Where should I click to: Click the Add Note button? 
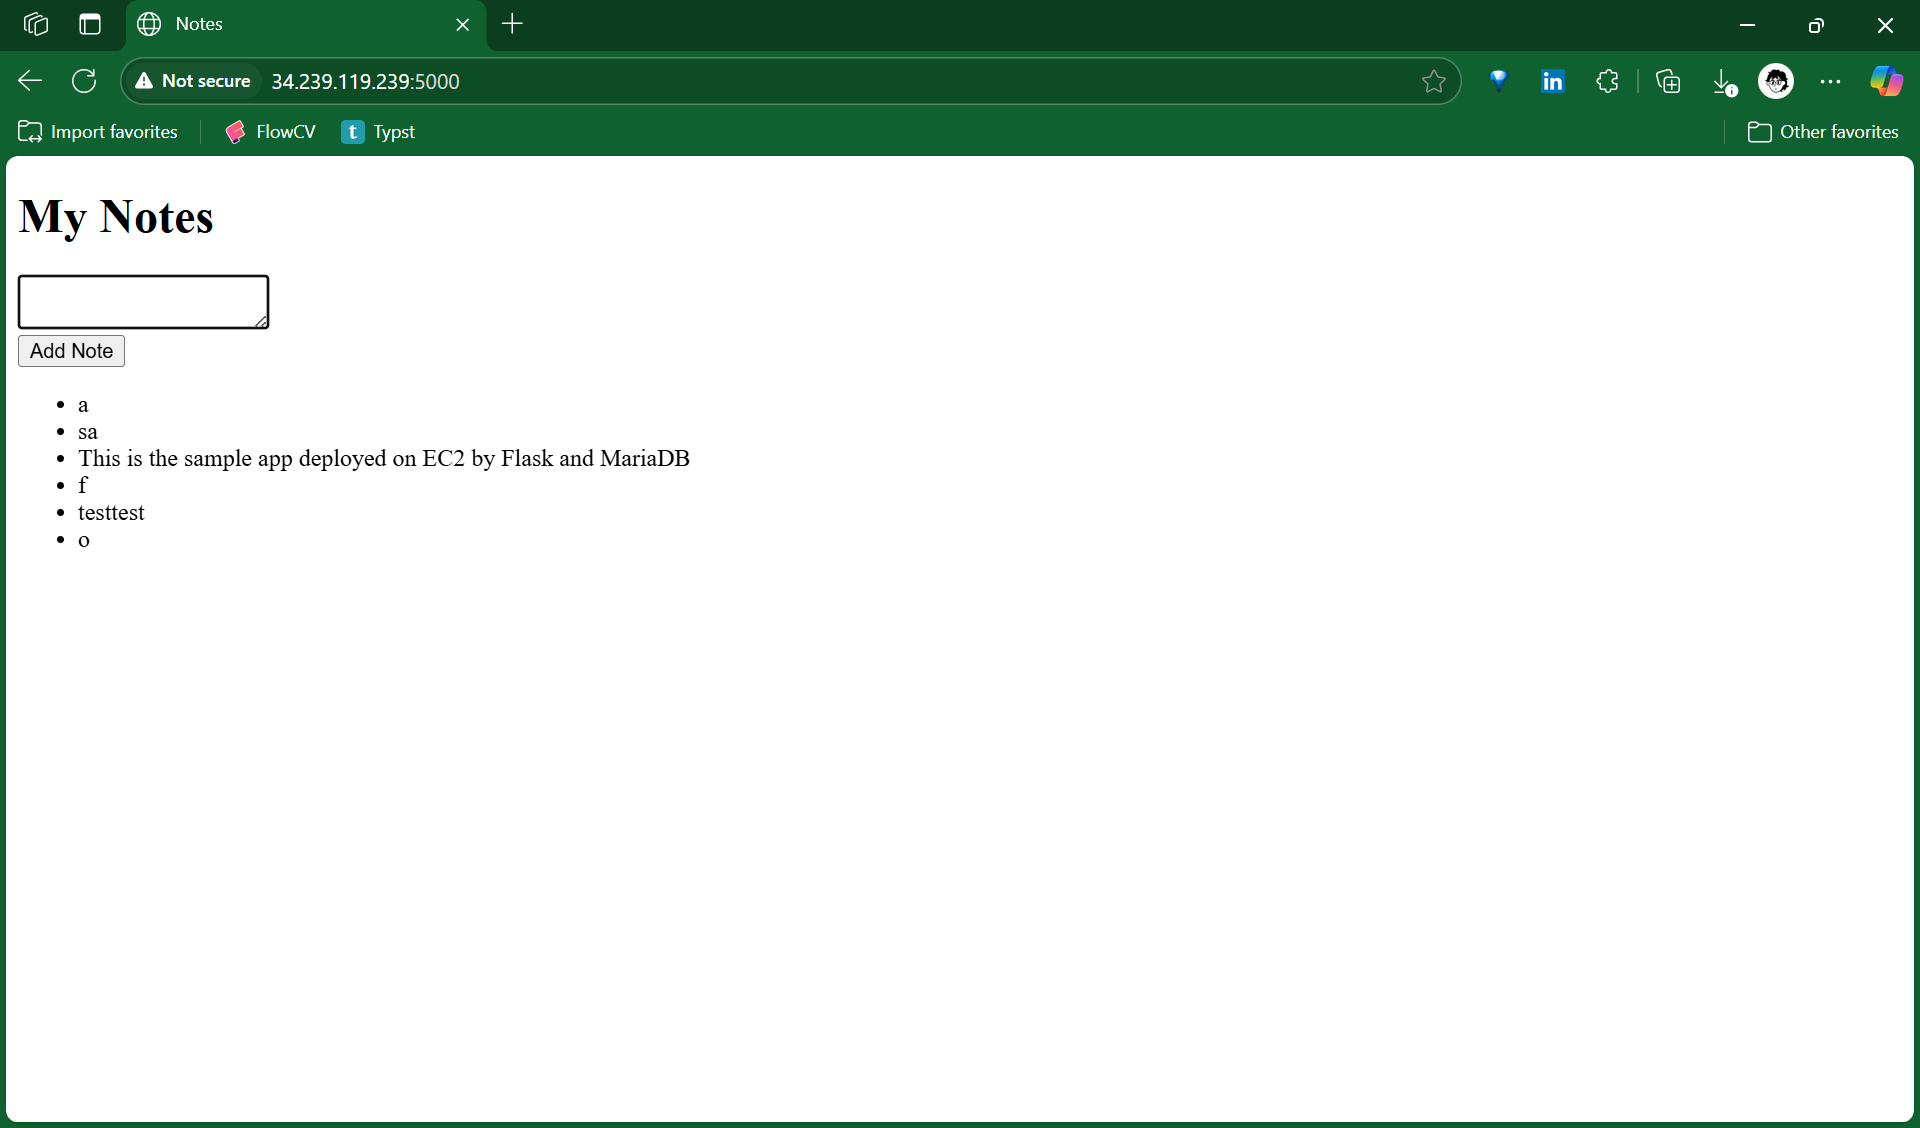pyautogui.click(x=71, y=351)
